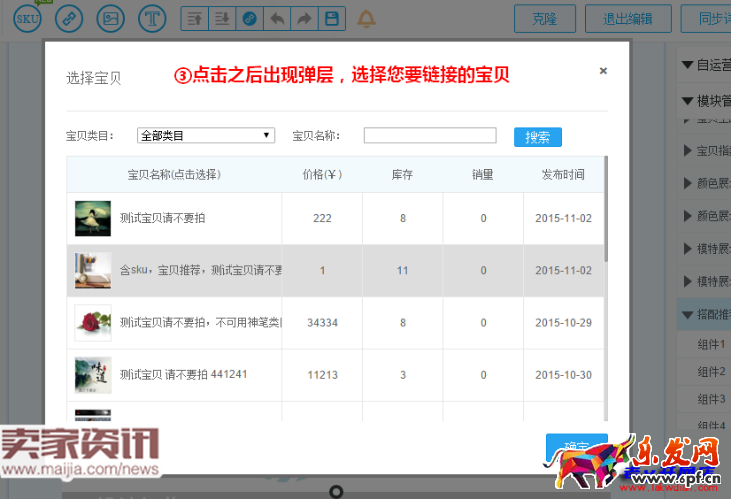Click the move layer down toolbar icon
731x499 pixels.
point(222,19)
